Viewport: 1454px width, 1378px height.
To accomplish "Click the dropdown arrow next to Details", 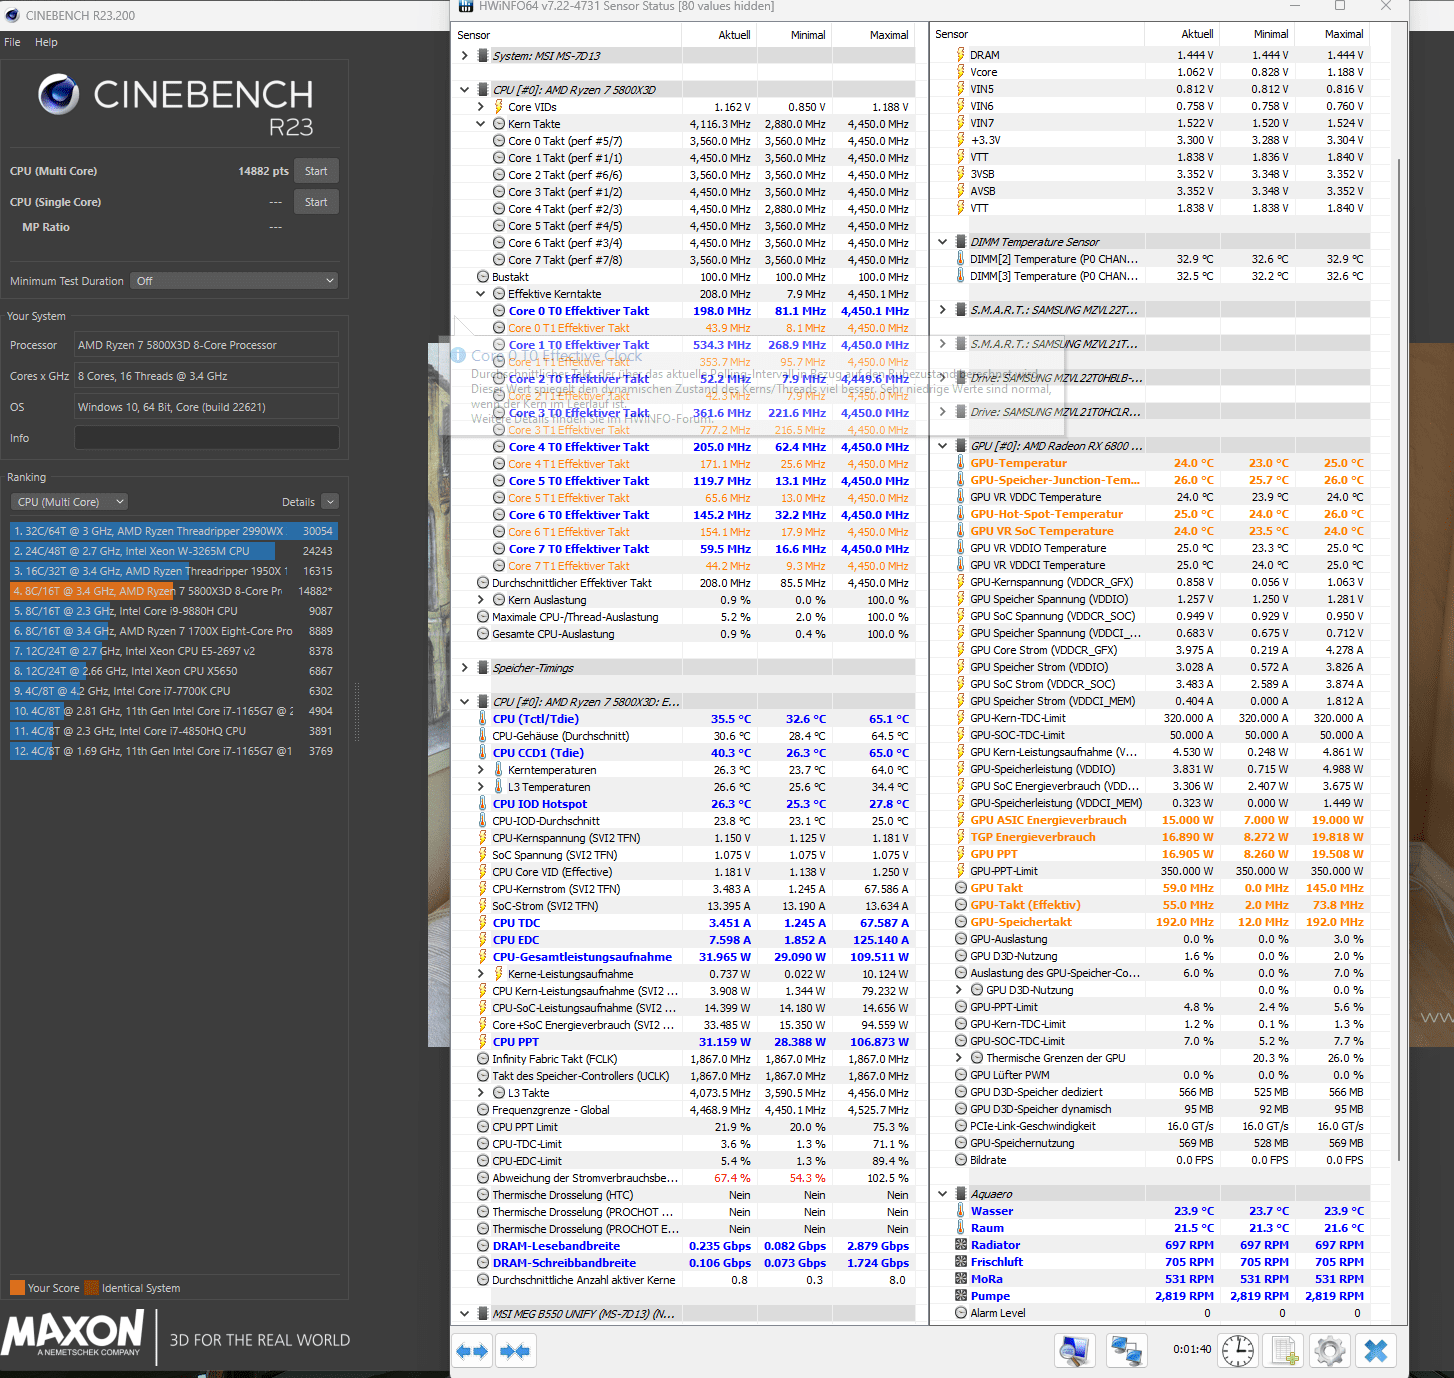I will [x=331, y=502].
